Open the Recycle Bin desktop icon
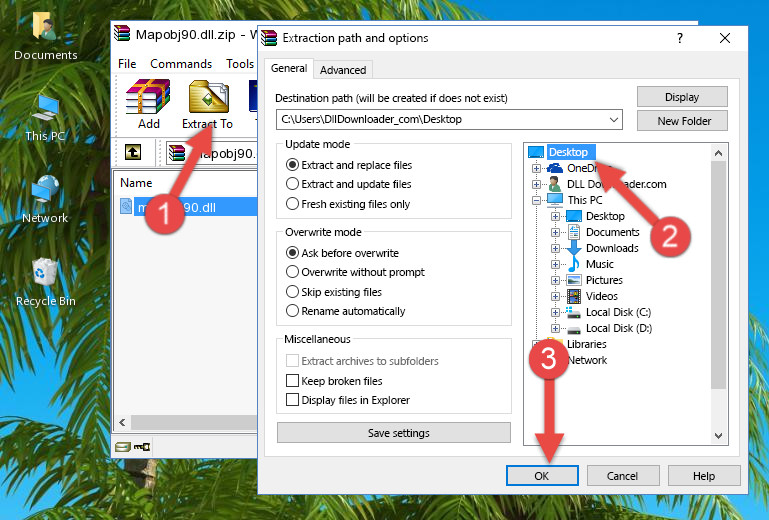 [x=46, y=283]
